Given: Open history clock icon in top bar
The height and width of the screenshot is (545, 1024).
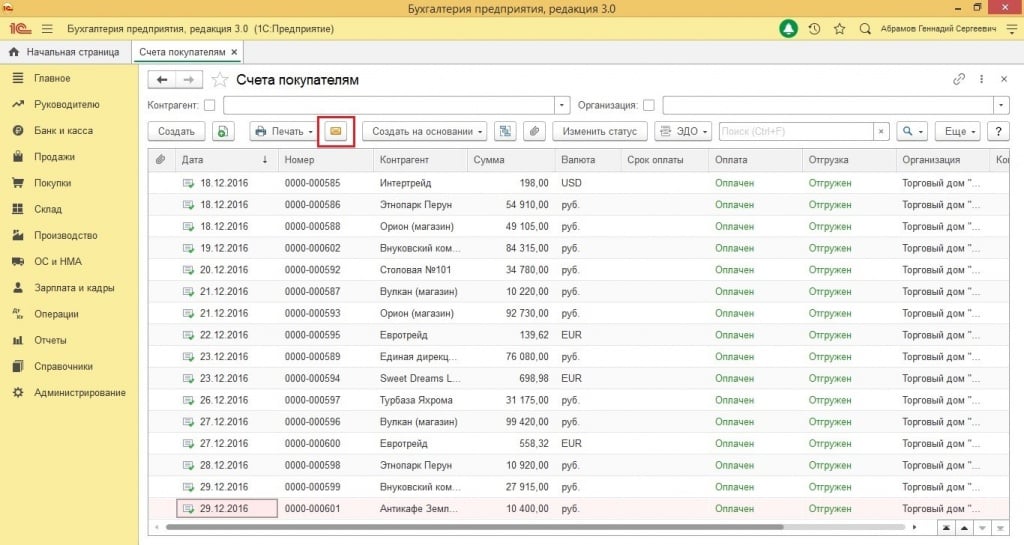Looking at the screenshot, I should click(814, 29).
